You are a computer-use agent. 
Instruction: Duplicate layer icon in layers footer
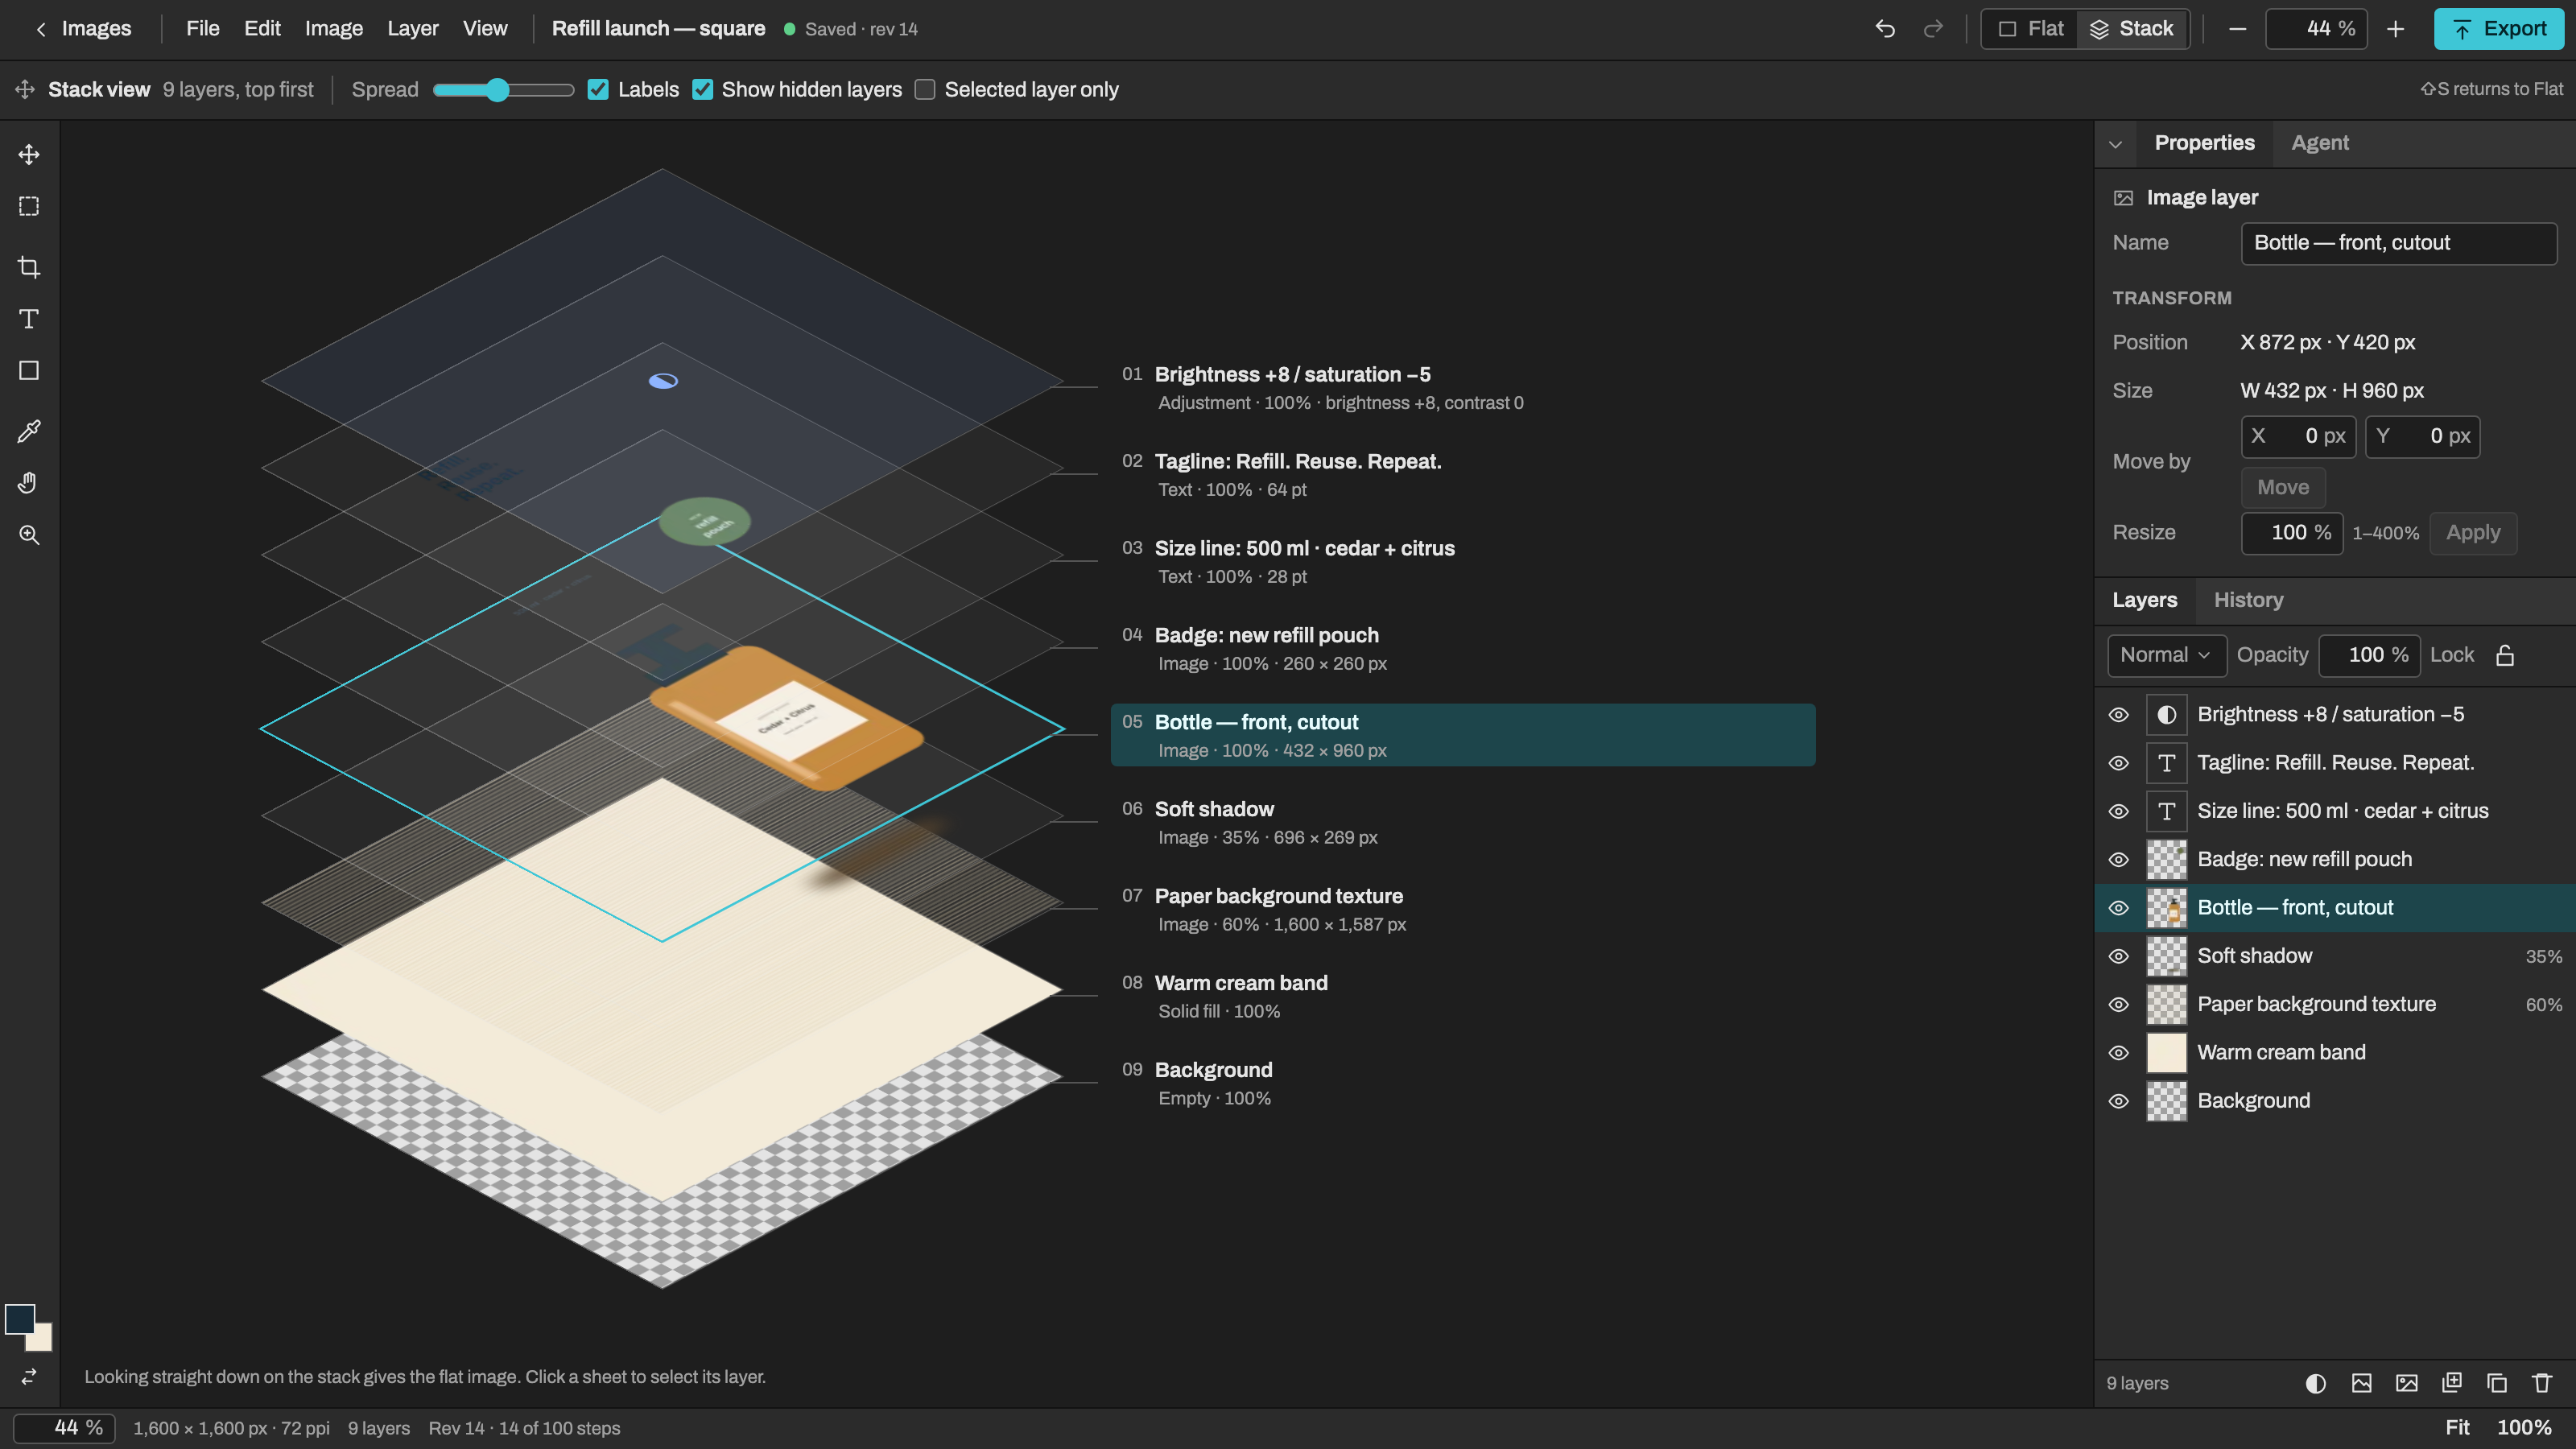coord(2497,1383)
